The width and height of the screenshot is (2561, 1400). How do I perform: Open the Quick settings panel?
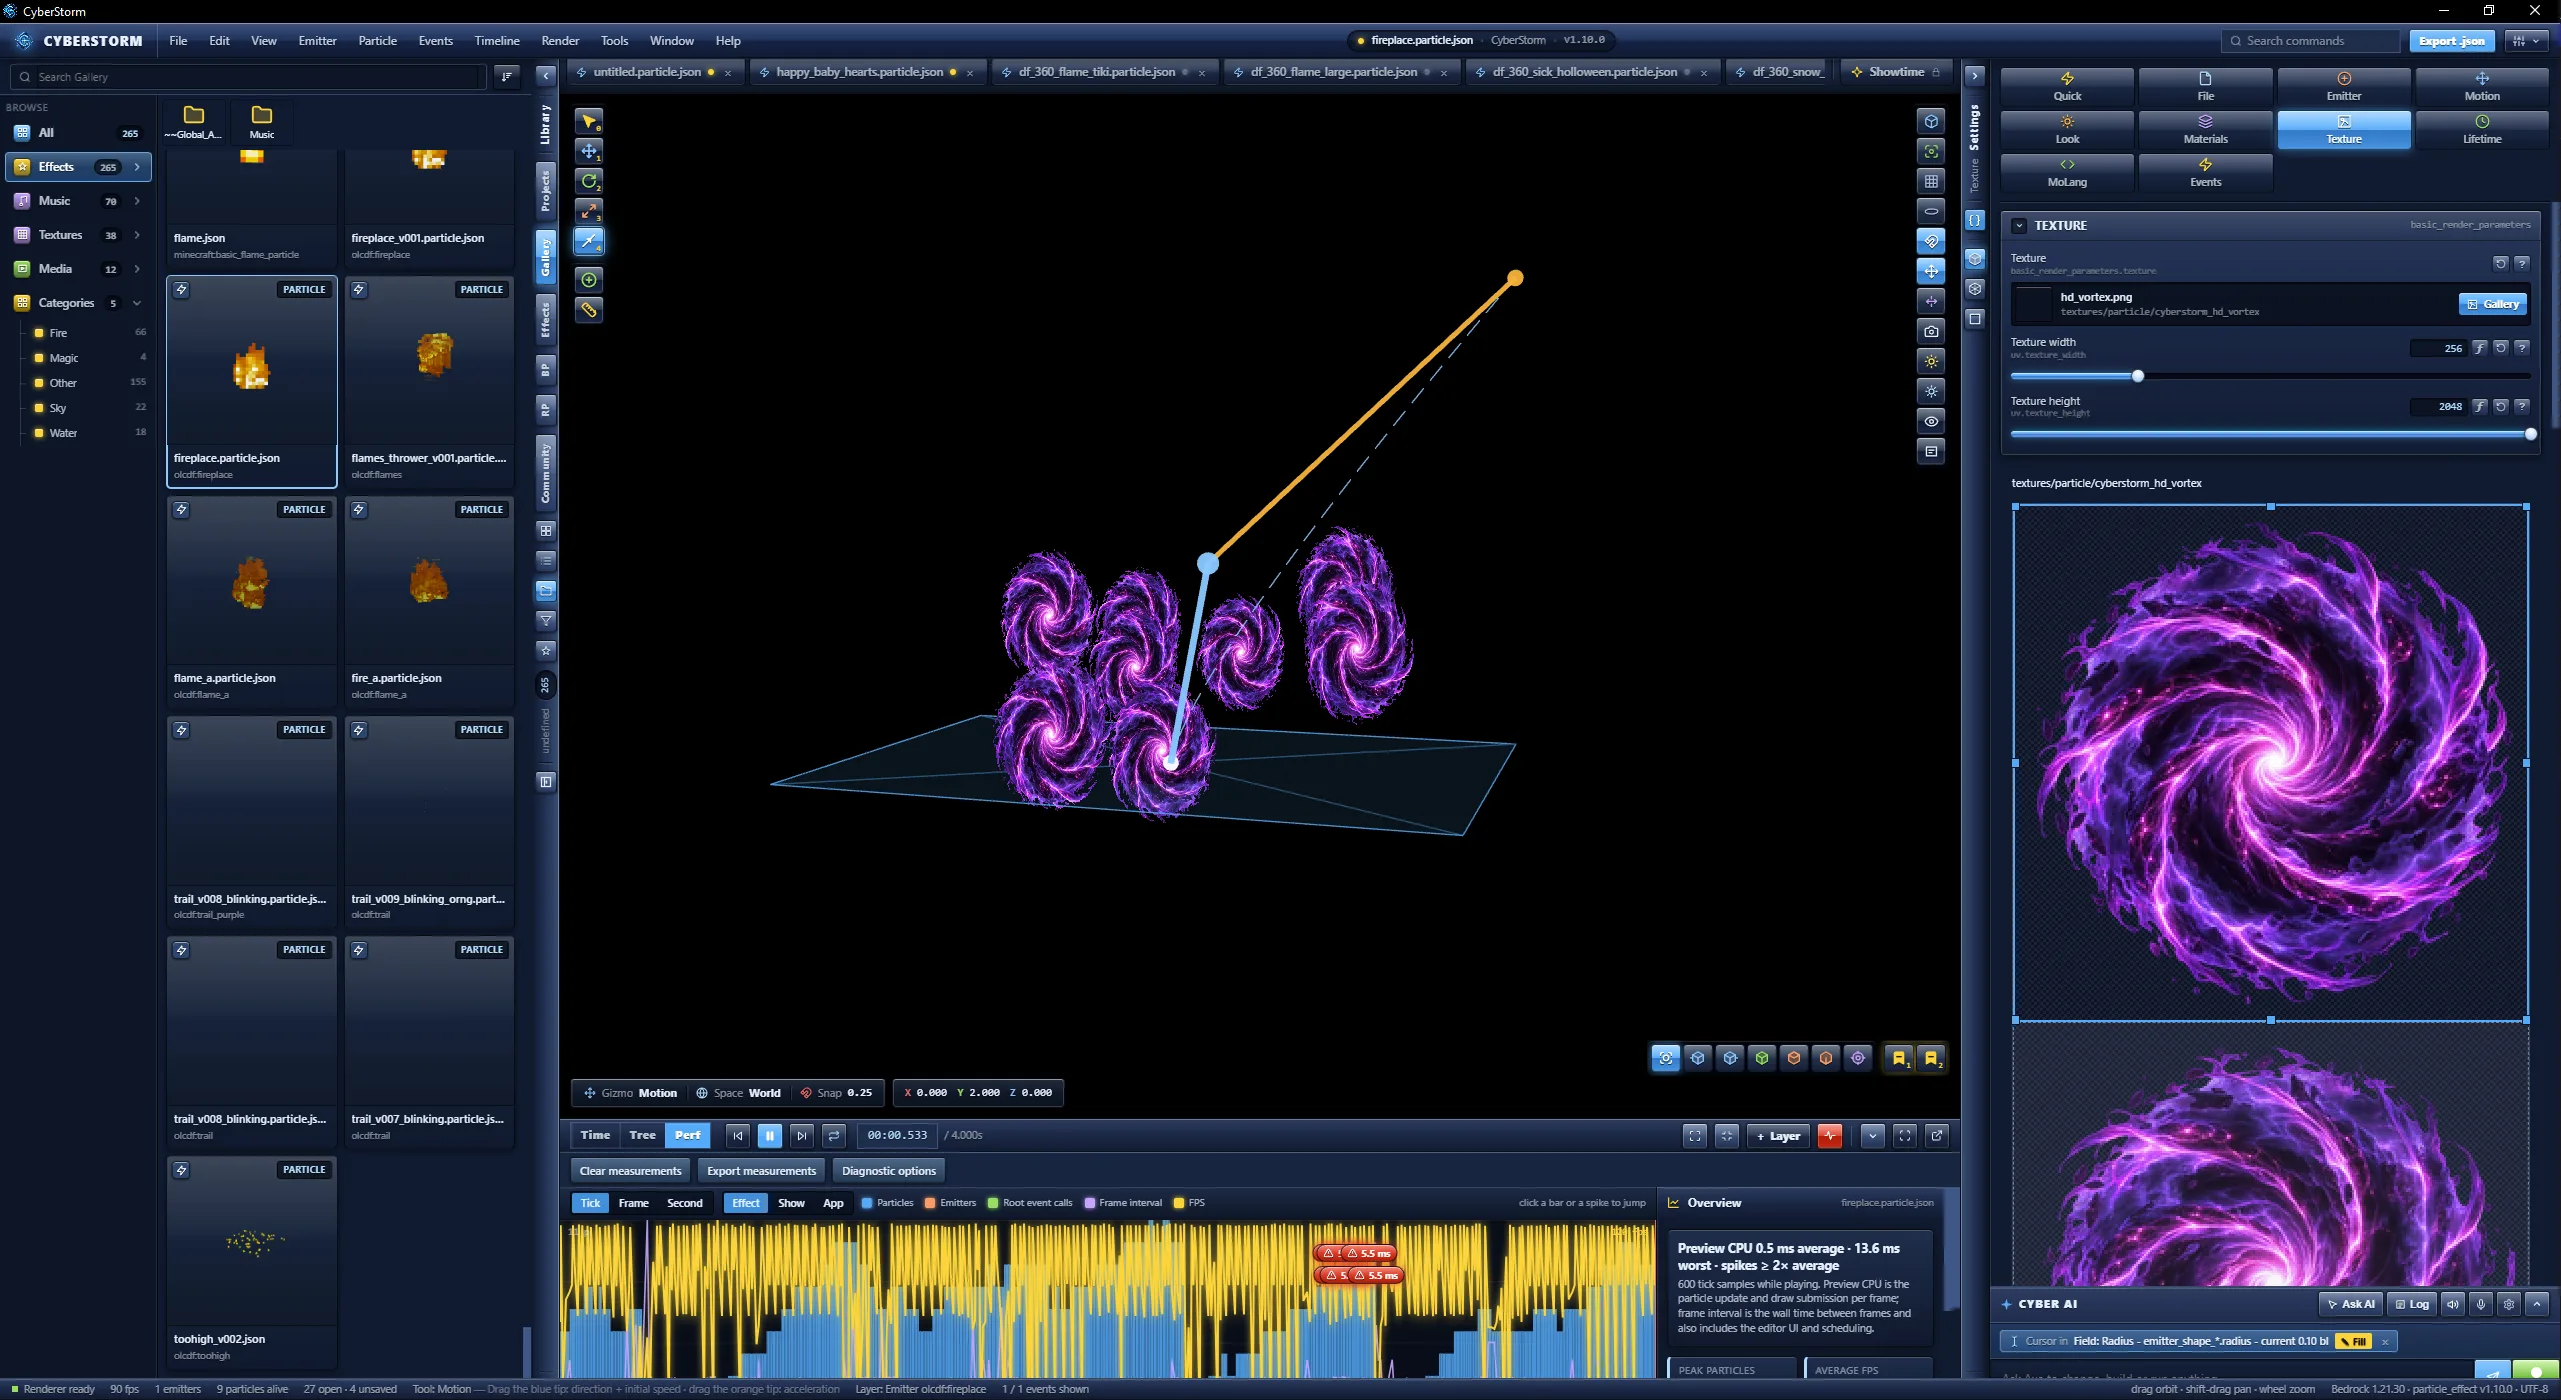tap(2067, 86)
